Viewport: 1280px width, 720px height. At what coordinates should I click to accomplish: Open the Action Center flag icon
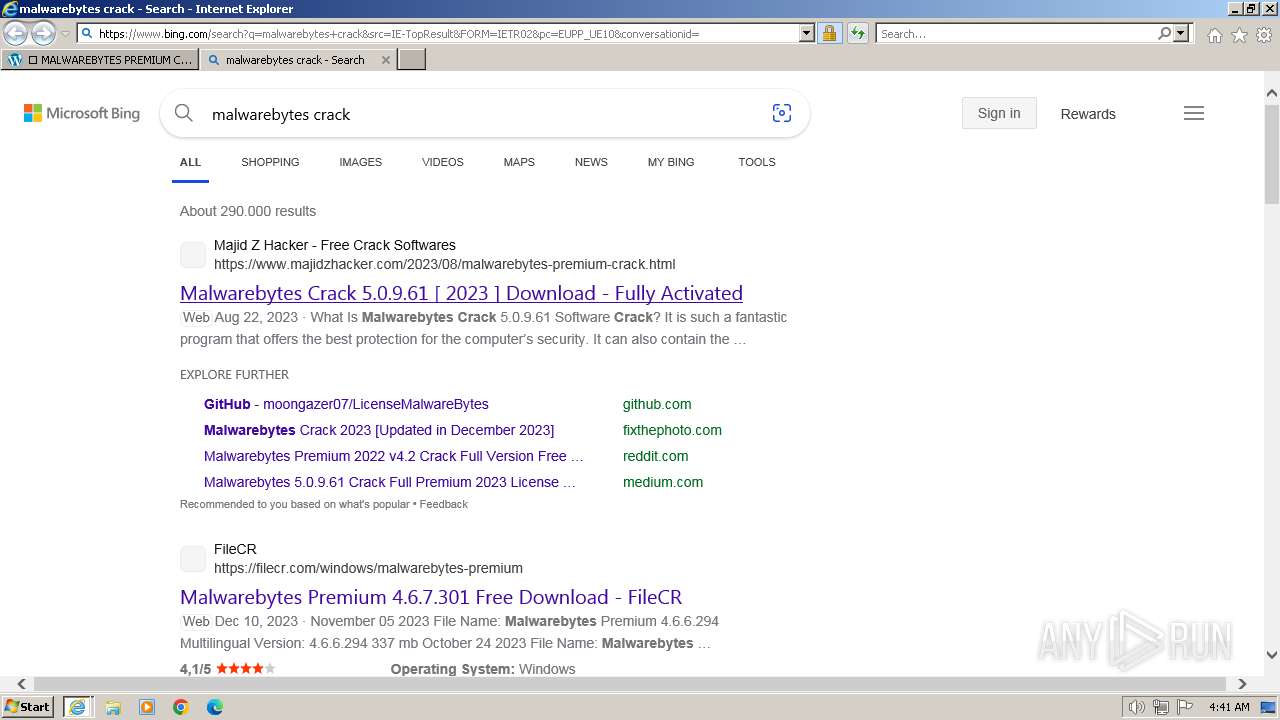[1185, 707]
